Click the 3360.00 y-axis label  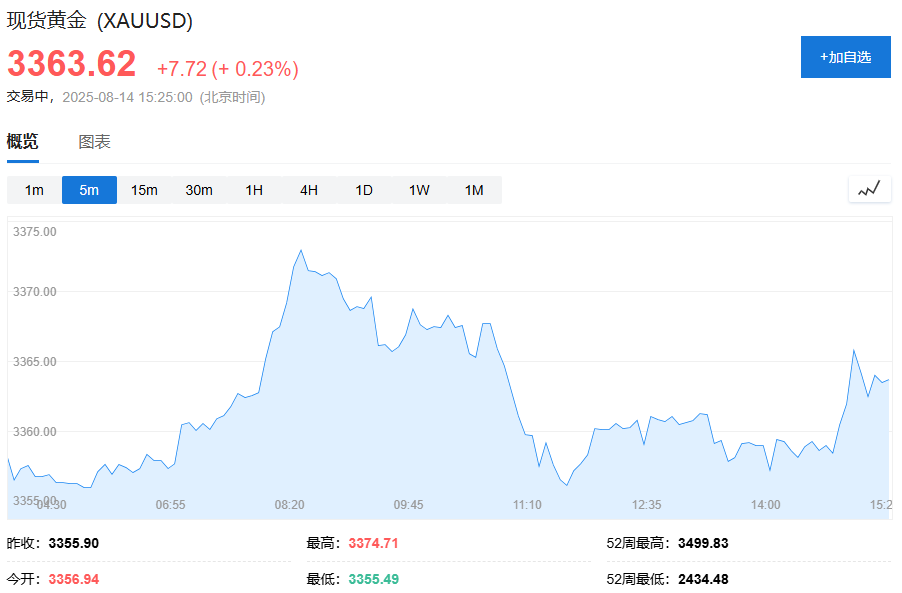(35, 431)
